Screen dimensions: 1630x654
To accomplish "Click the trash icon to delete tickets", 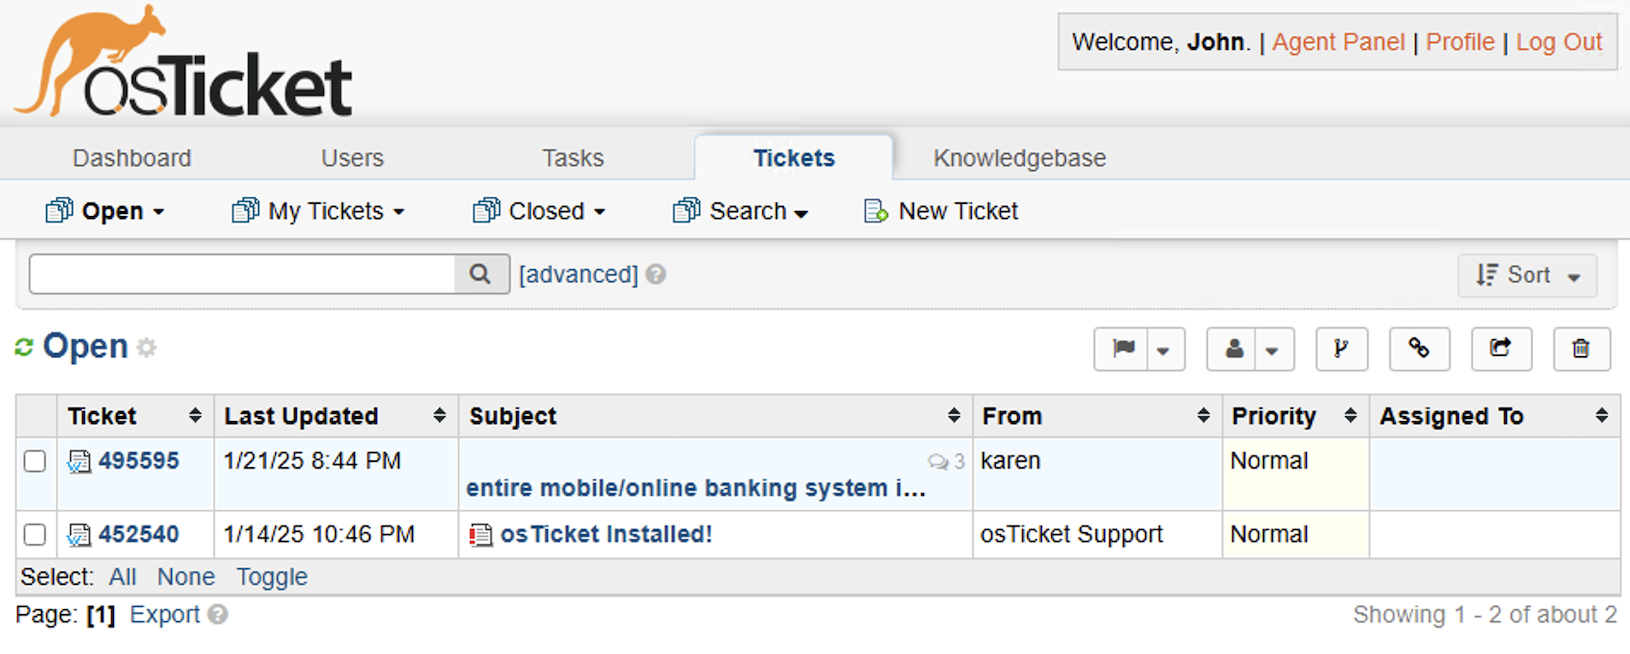I will [1581, 349].
